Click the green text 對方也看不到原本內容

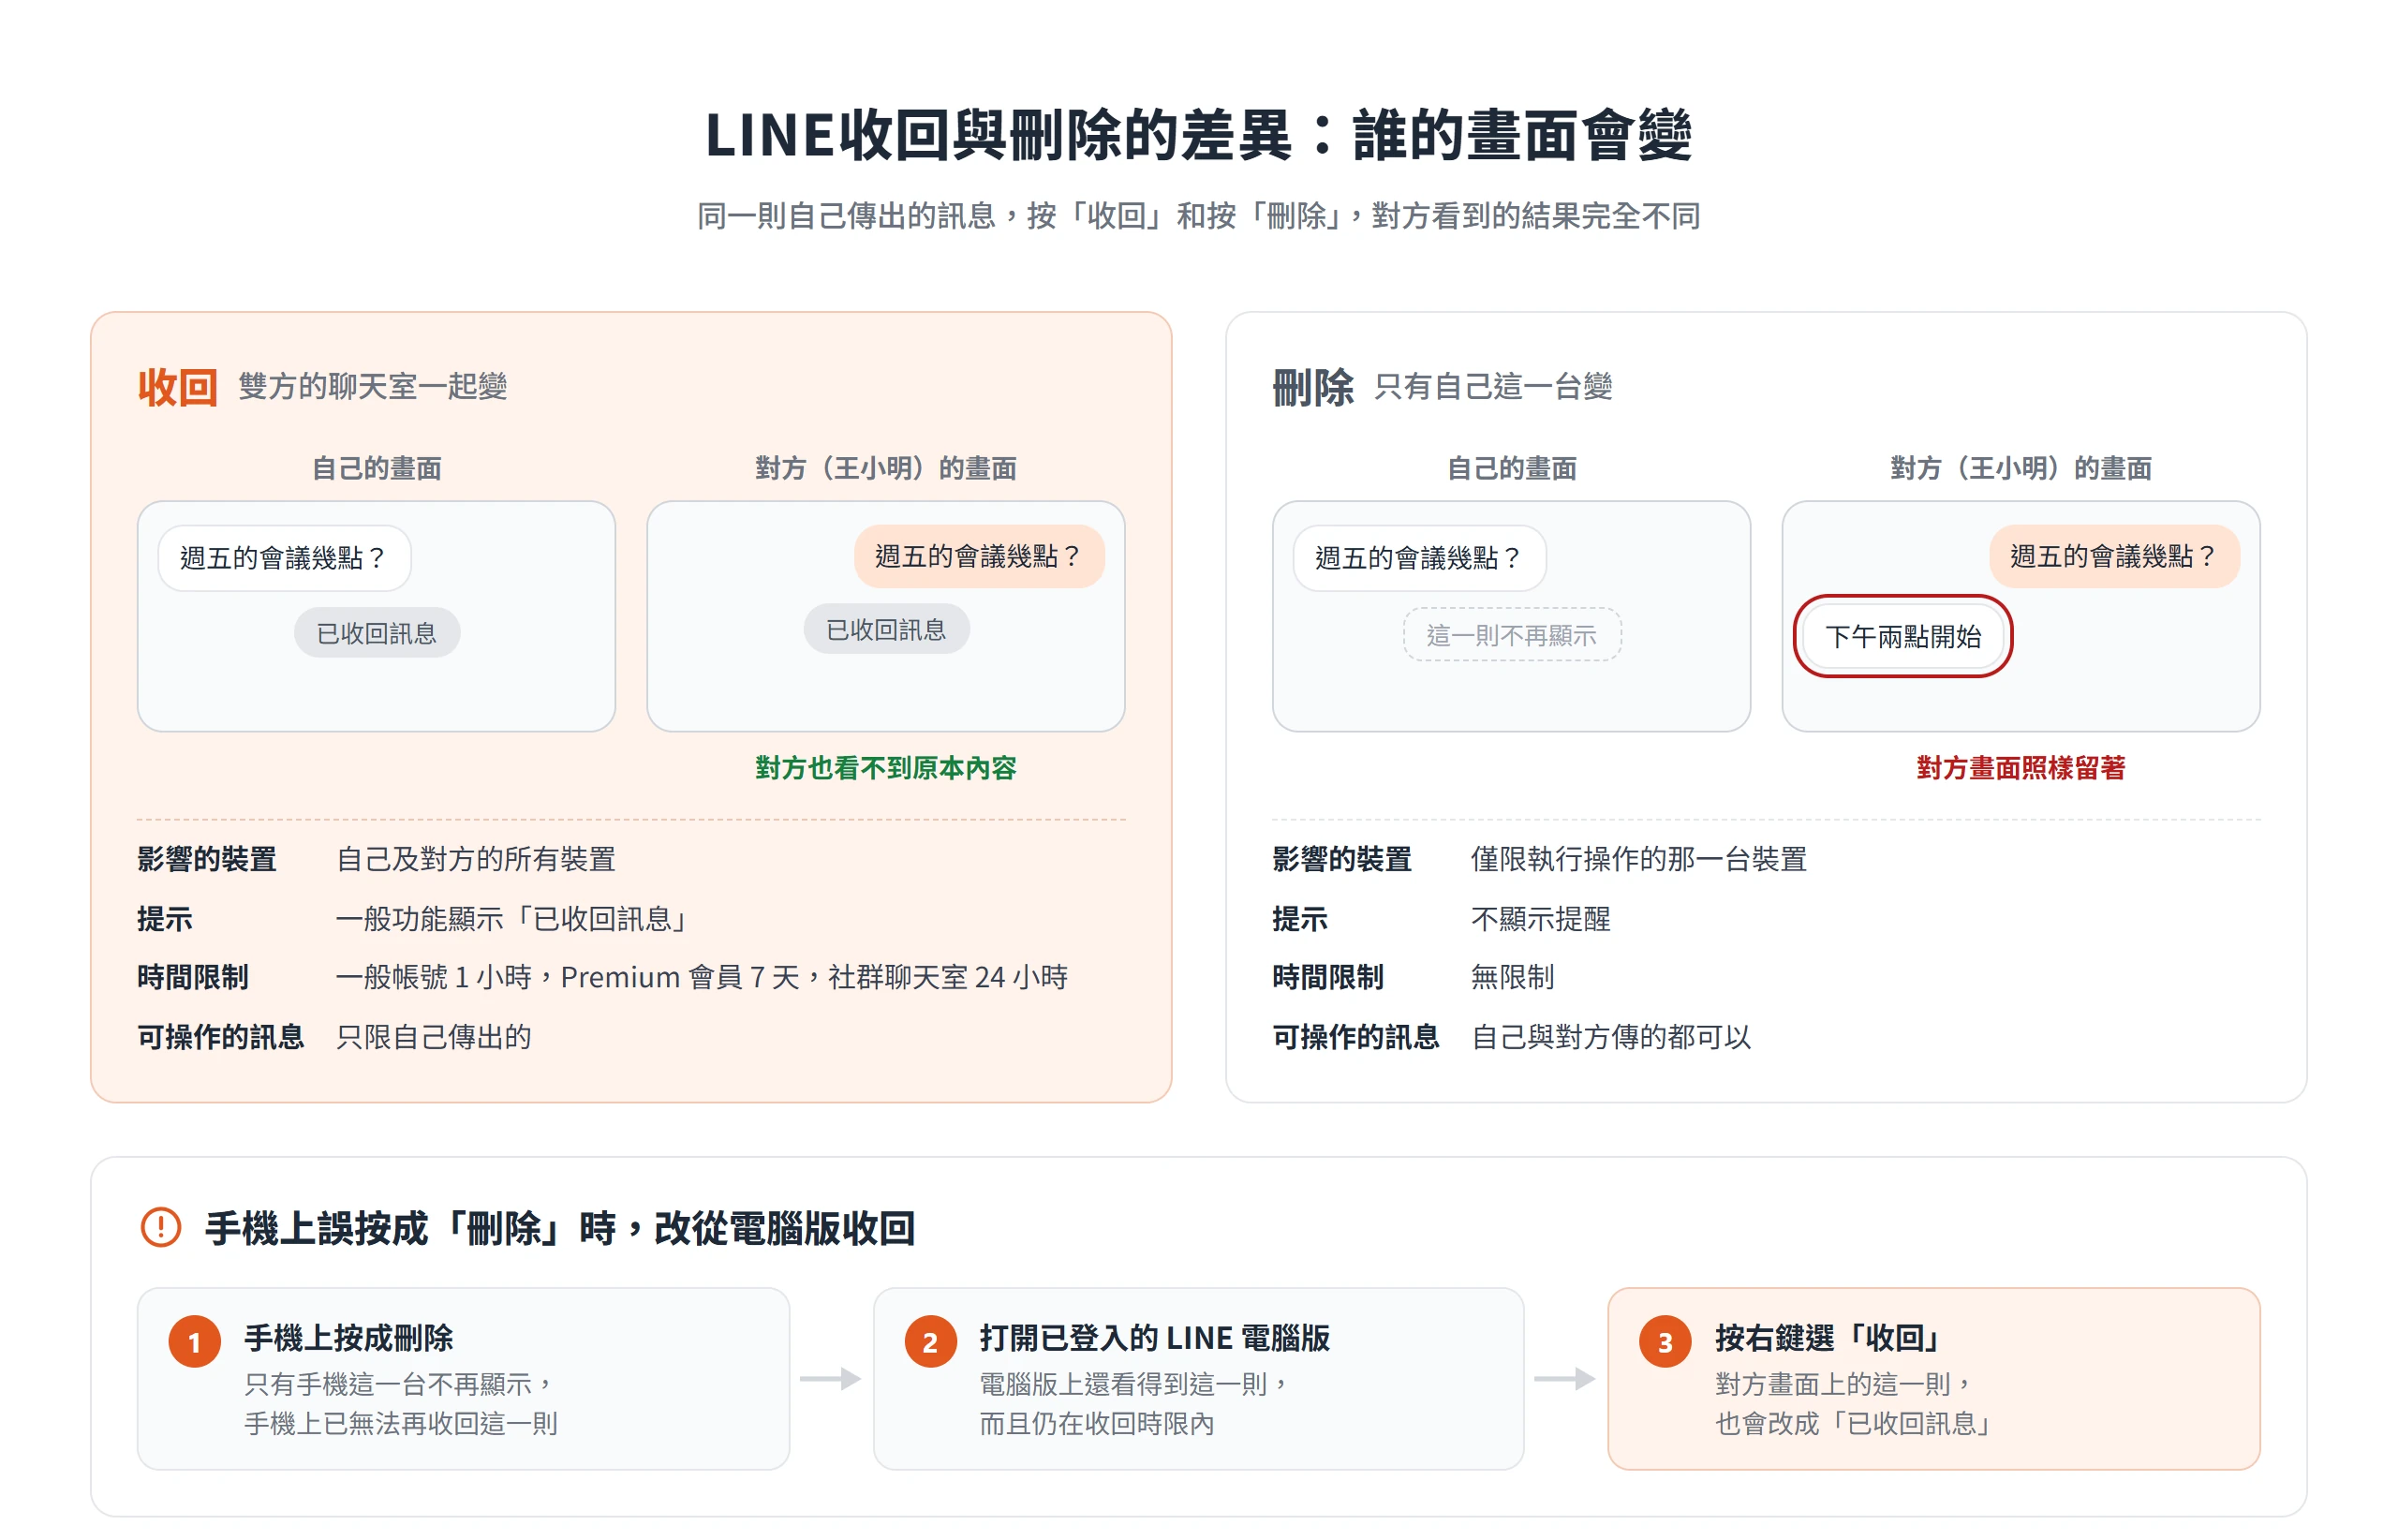886,768
